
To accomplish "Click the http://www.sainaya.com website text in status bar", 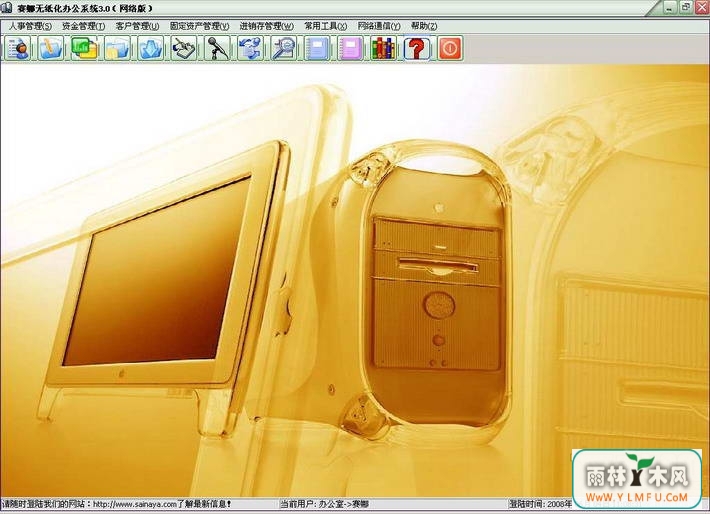I will coord(135,504).
